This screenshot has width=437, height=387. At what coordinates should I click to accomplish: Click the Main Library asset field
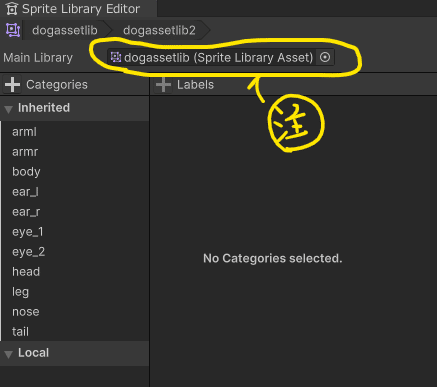pos(221,57)
